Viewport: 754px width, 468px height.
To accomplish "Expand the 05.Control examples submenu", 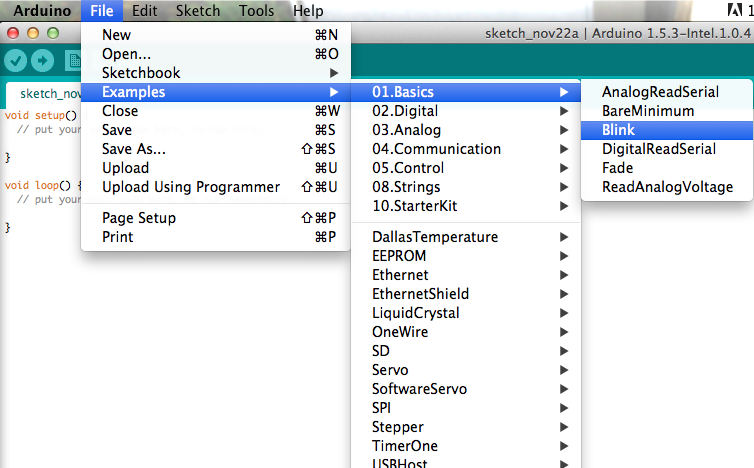I will pos(466,168).
